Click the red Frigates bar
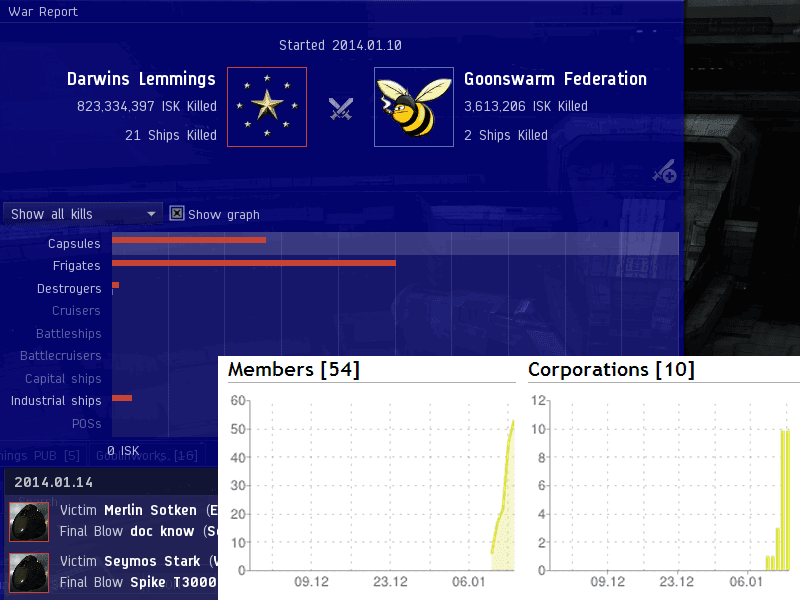 (x=254, y=263)
